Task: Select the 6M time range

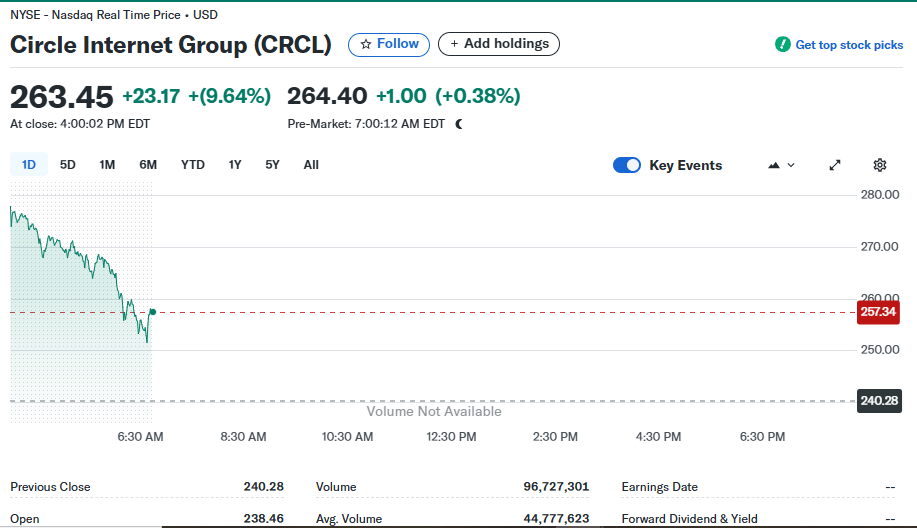Action: 148,165
